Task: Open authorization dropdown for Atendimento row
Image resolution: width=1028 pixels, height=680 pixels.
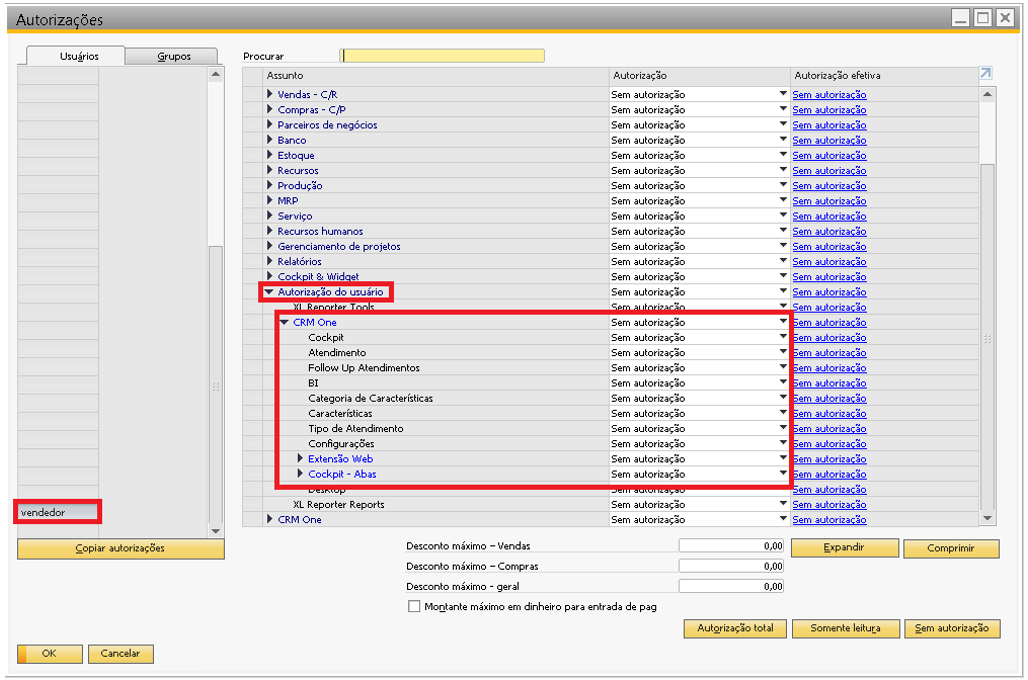Action: 783,351
